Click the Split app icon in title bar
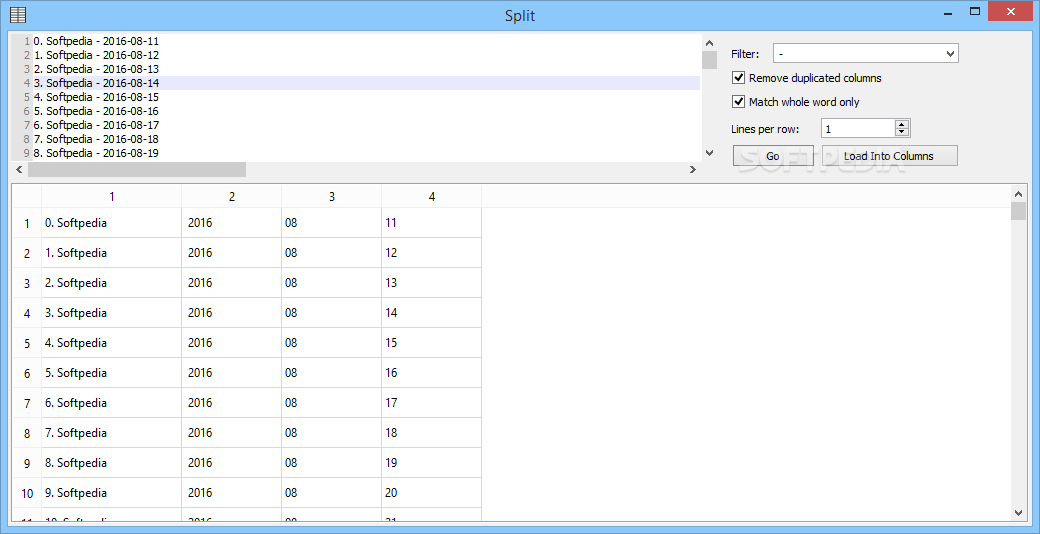The image size is (1040, 534). coord(19,15)
